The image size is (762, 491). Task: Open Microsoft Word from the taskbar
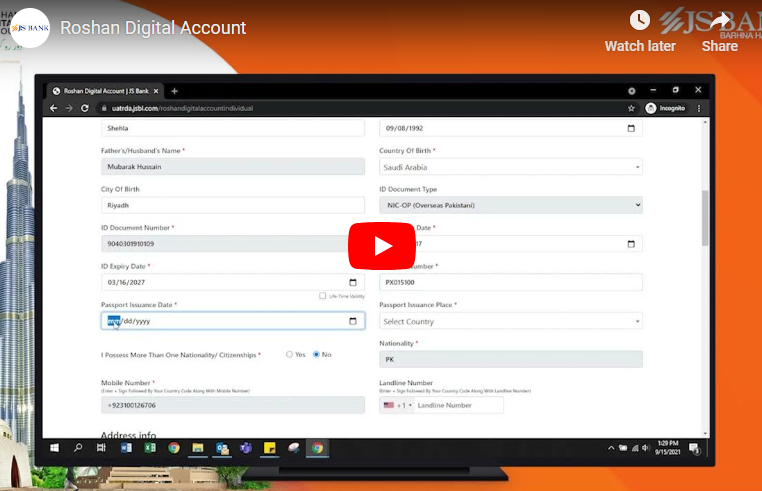pyautogui.click(x=126, y=448)
